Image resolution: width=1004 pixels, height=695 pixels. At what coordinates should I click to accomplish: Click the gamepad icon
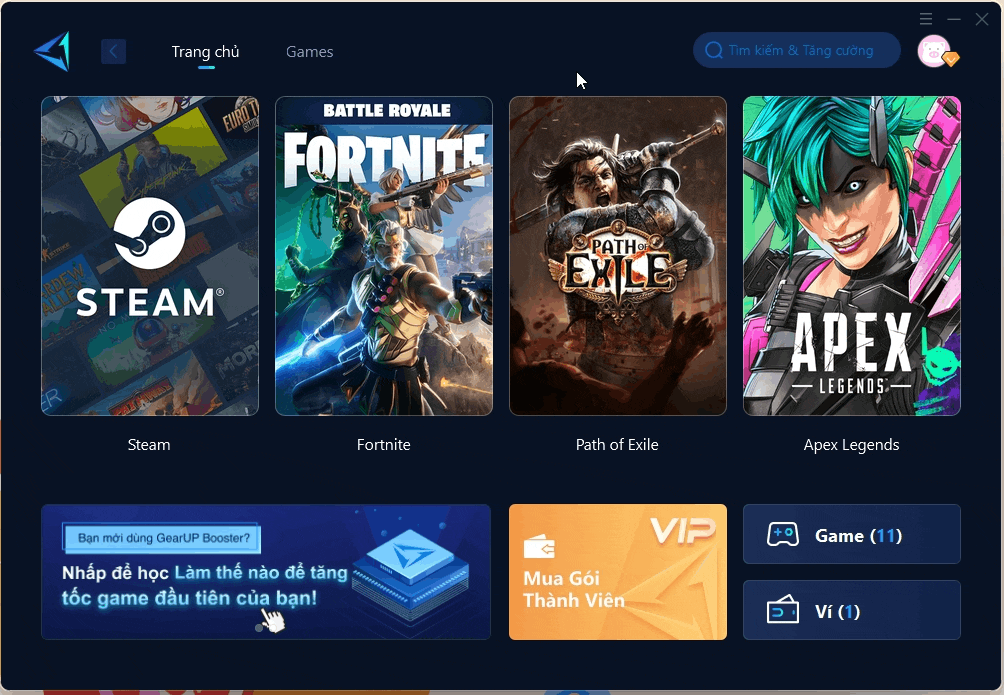782,535
